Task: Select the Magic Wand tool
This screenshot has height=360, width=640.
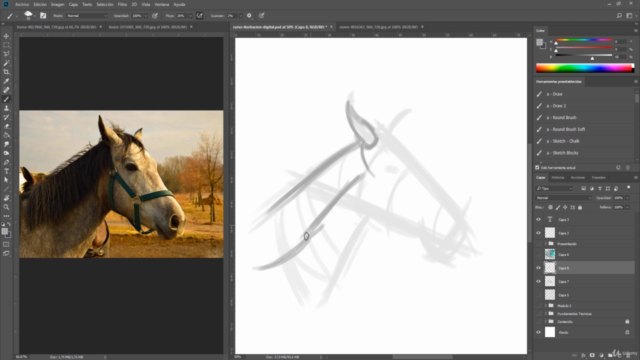Action: 7,63
